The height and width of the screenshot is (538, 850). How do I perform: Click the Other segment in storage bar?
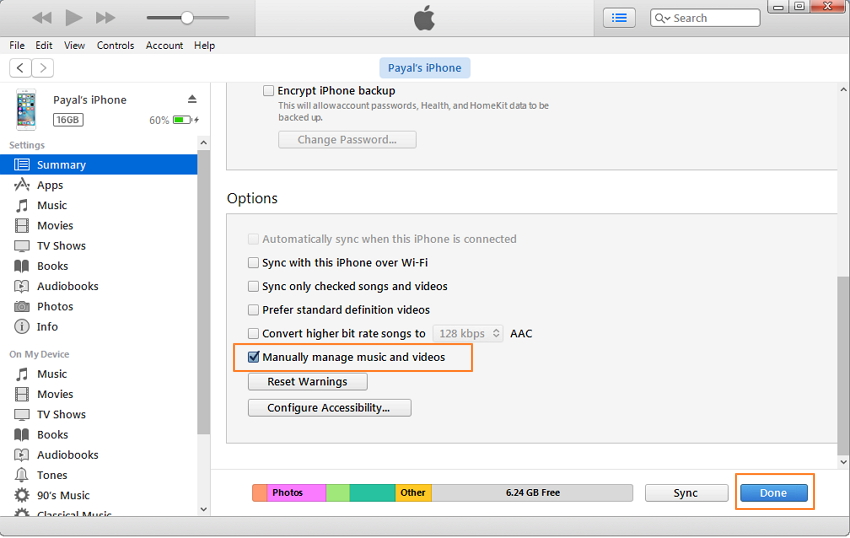[x=413, y=493]
